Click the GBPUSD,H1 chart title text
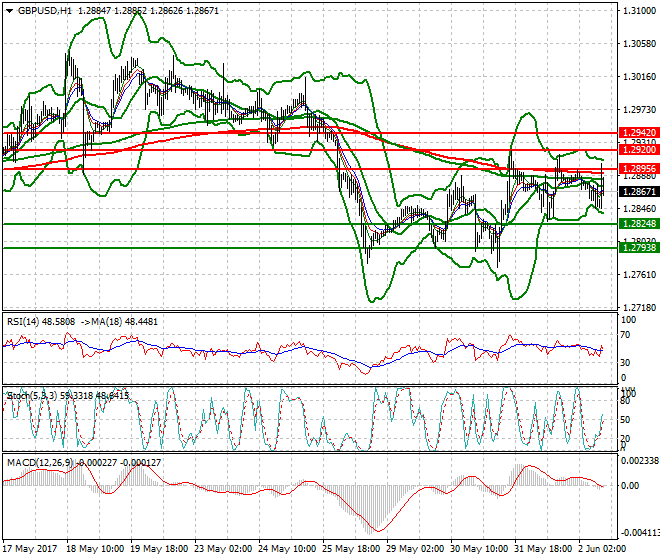Image resolution: width=660 pixels, height=560 pixels. click(45, 11)
